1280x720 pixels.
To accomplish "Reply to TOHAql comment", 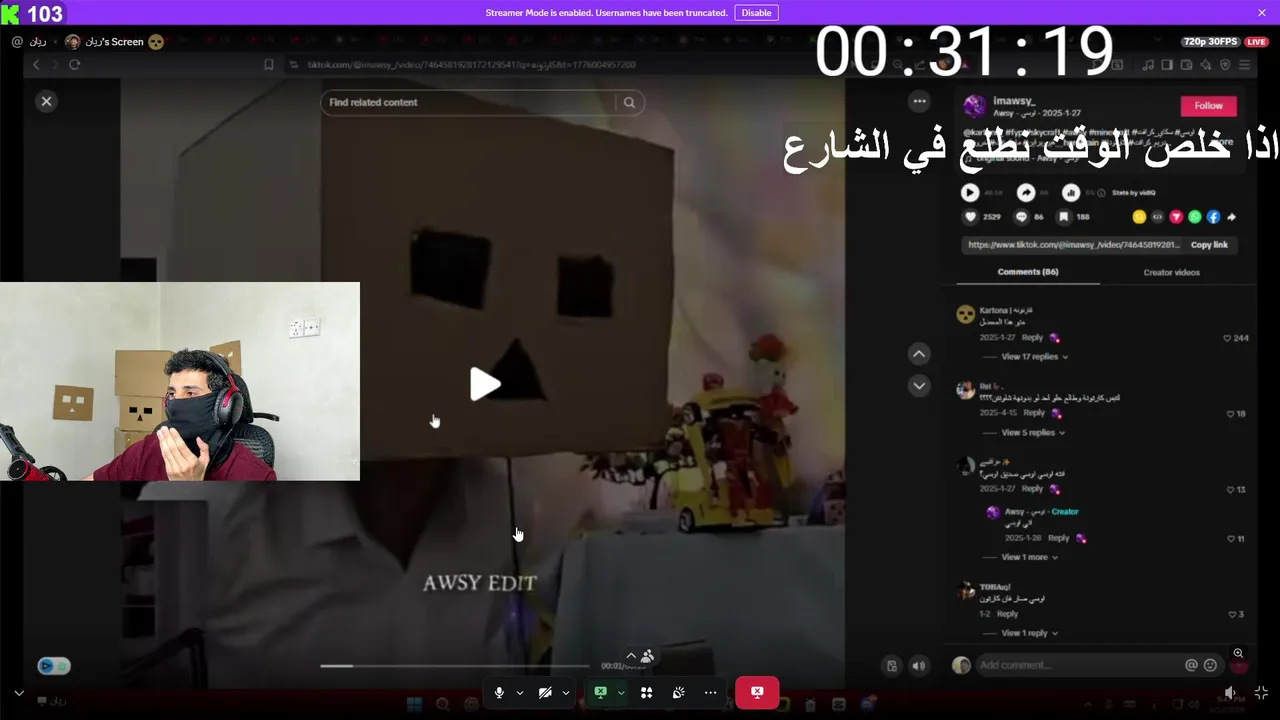I will coord(1007,614).
